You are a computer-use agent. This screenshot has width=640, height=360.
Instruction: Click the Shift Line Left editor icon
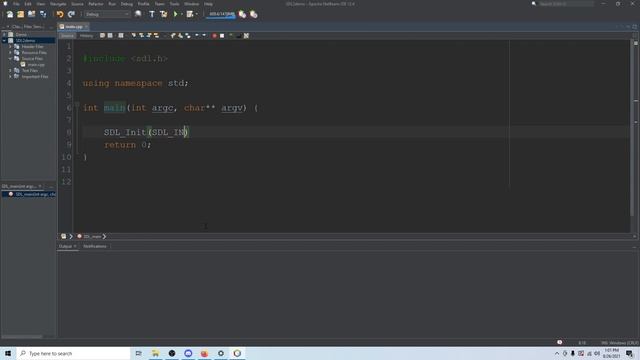tap(196, 36)
